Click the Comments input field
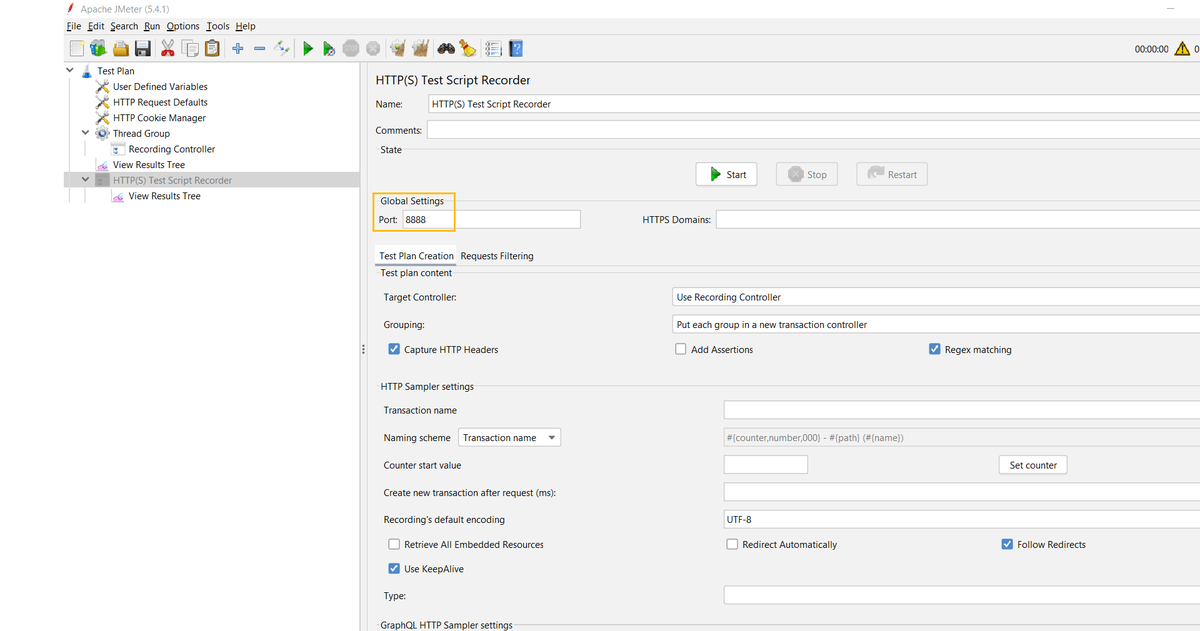 (814, 130)
